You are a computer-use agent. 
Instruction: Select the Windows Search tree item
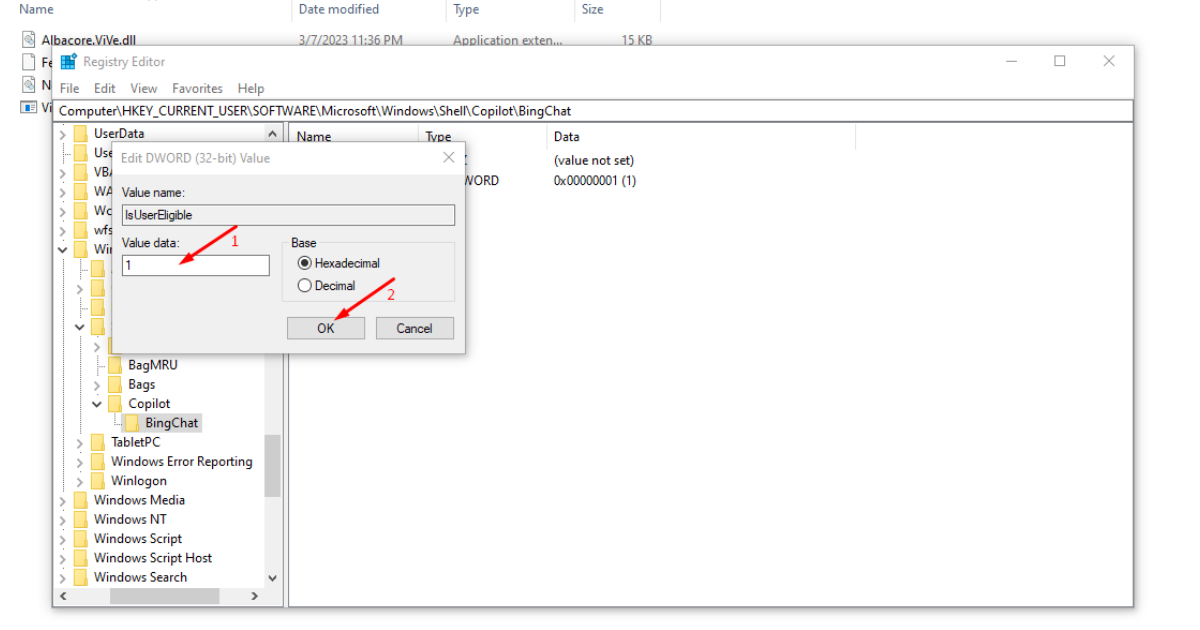140,577
